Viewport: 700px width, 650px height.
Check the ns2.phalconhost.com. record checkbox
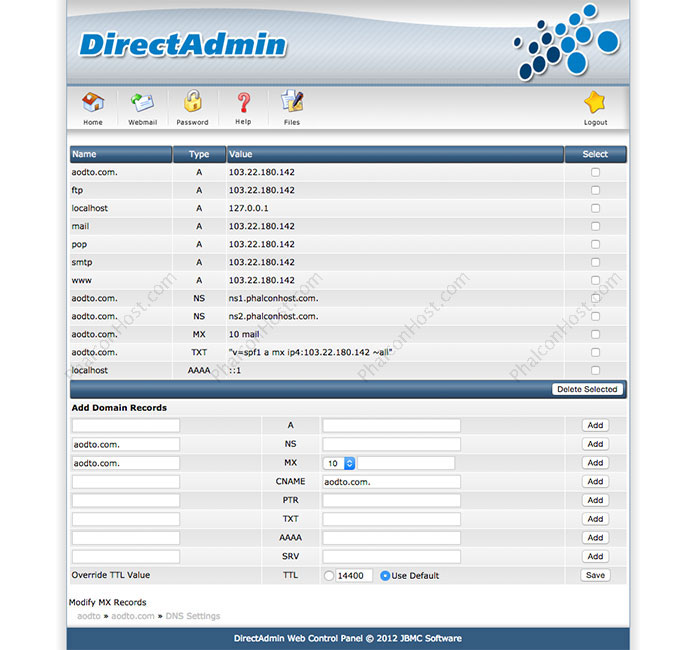click(595, 317)
